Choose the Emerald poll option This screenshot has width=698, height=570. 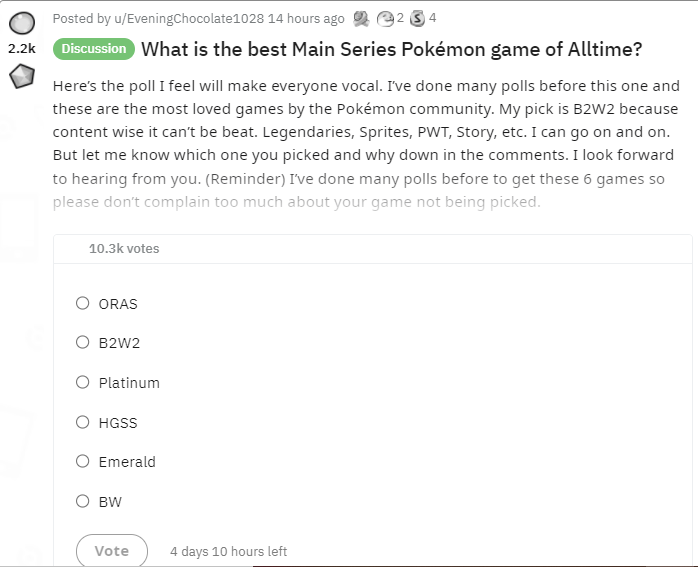[x=83, y=461]
